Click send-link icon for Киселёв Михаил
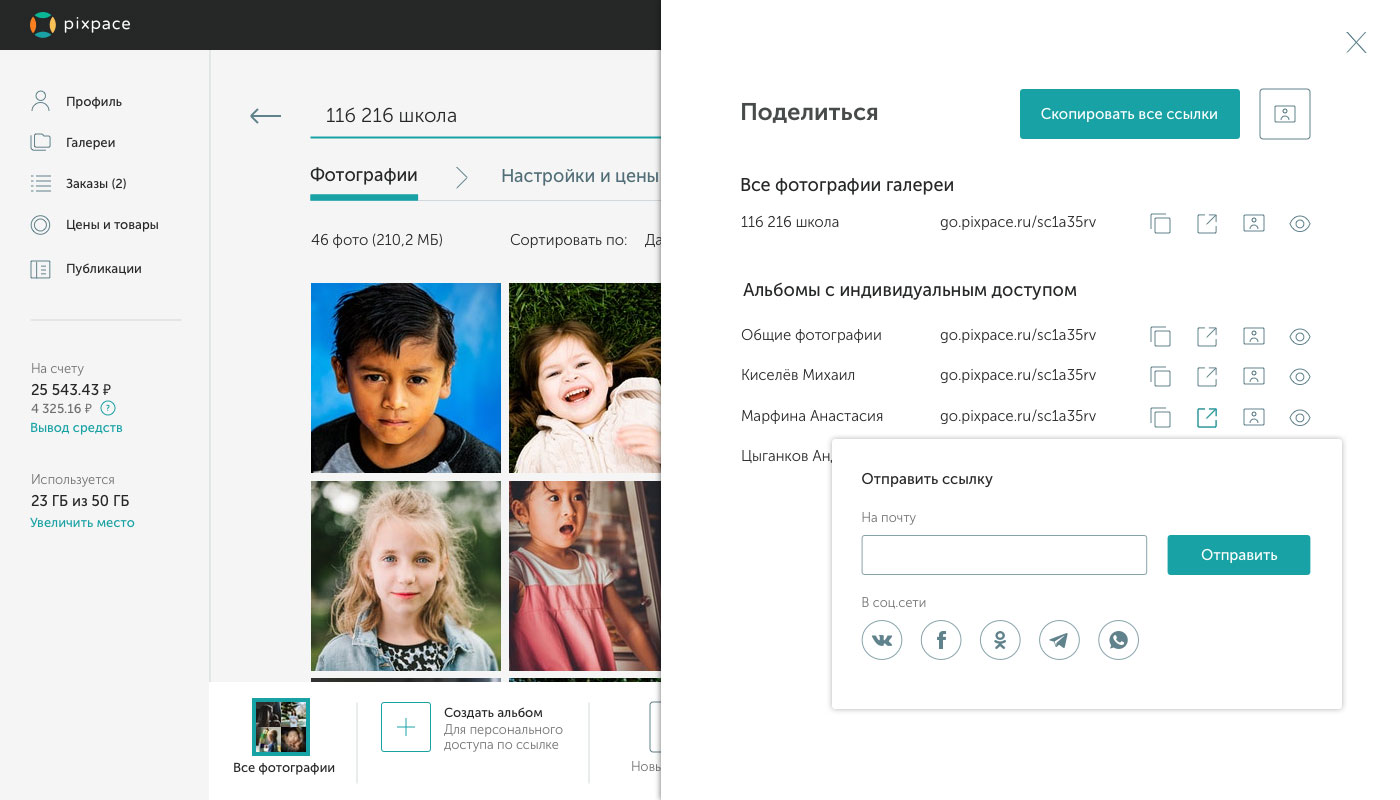 (x=1207, y=376)
